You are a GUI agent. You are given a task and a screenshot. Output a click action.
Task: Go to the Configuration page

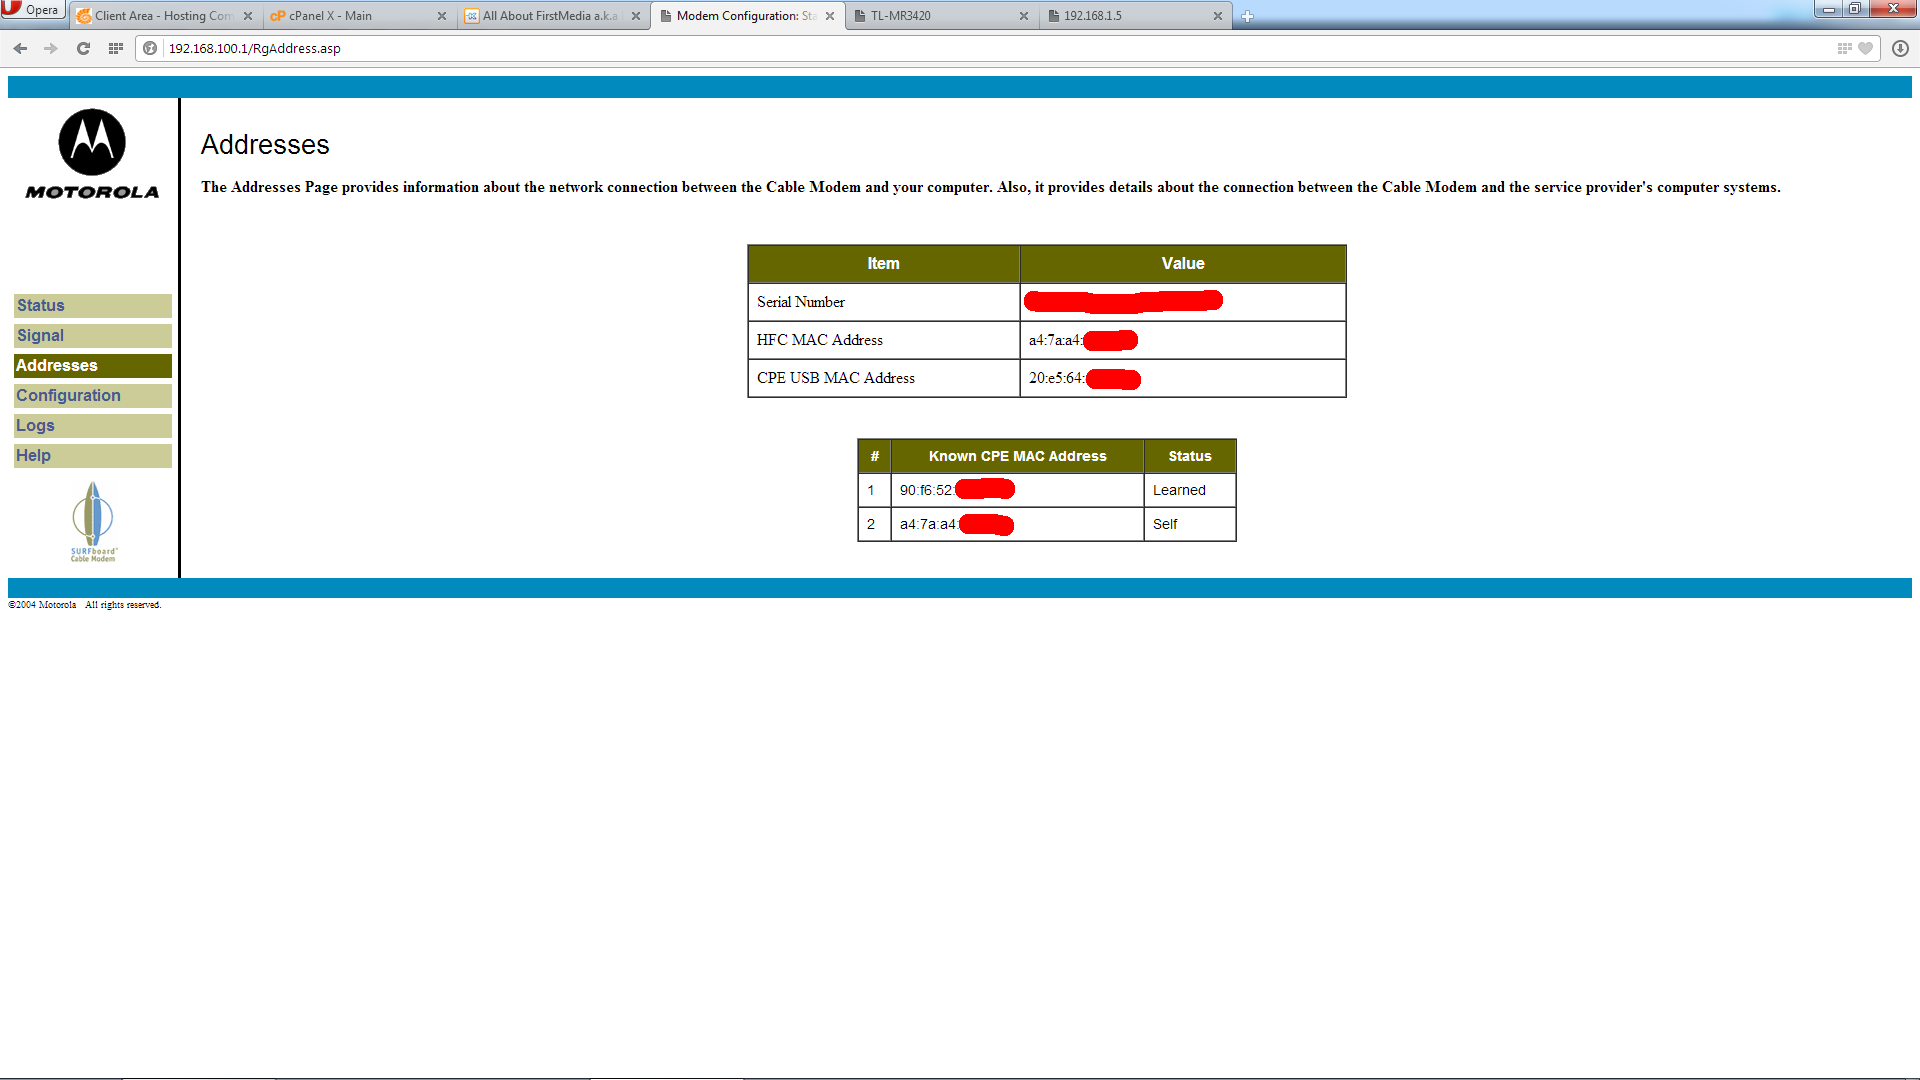tap(68, 396)
